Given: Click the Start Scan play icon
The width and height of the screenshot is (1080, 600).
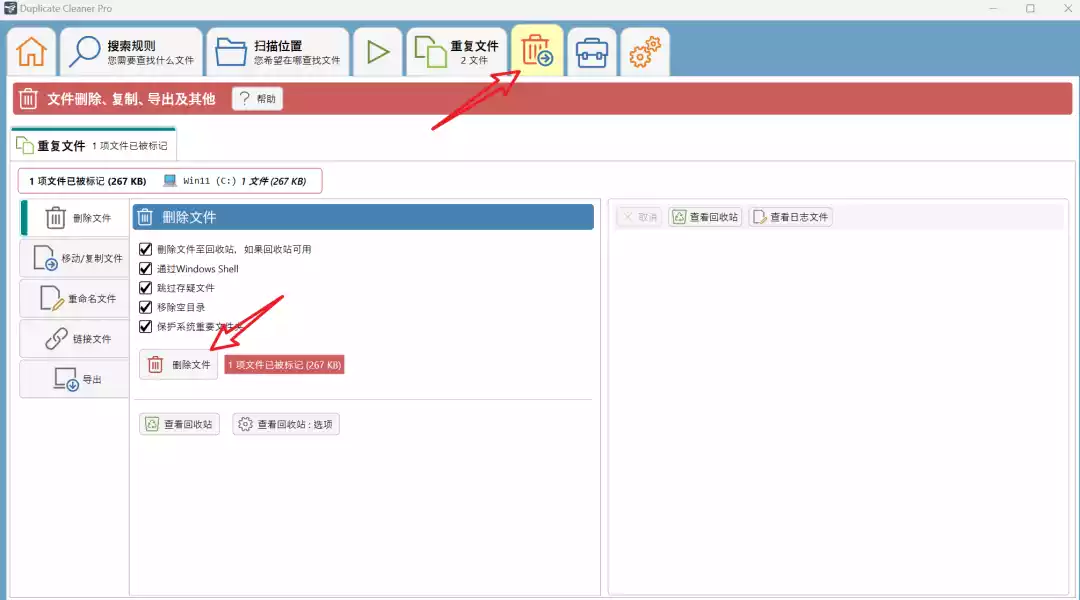Looking at the screenshot, I should click(x=377, y=52).
